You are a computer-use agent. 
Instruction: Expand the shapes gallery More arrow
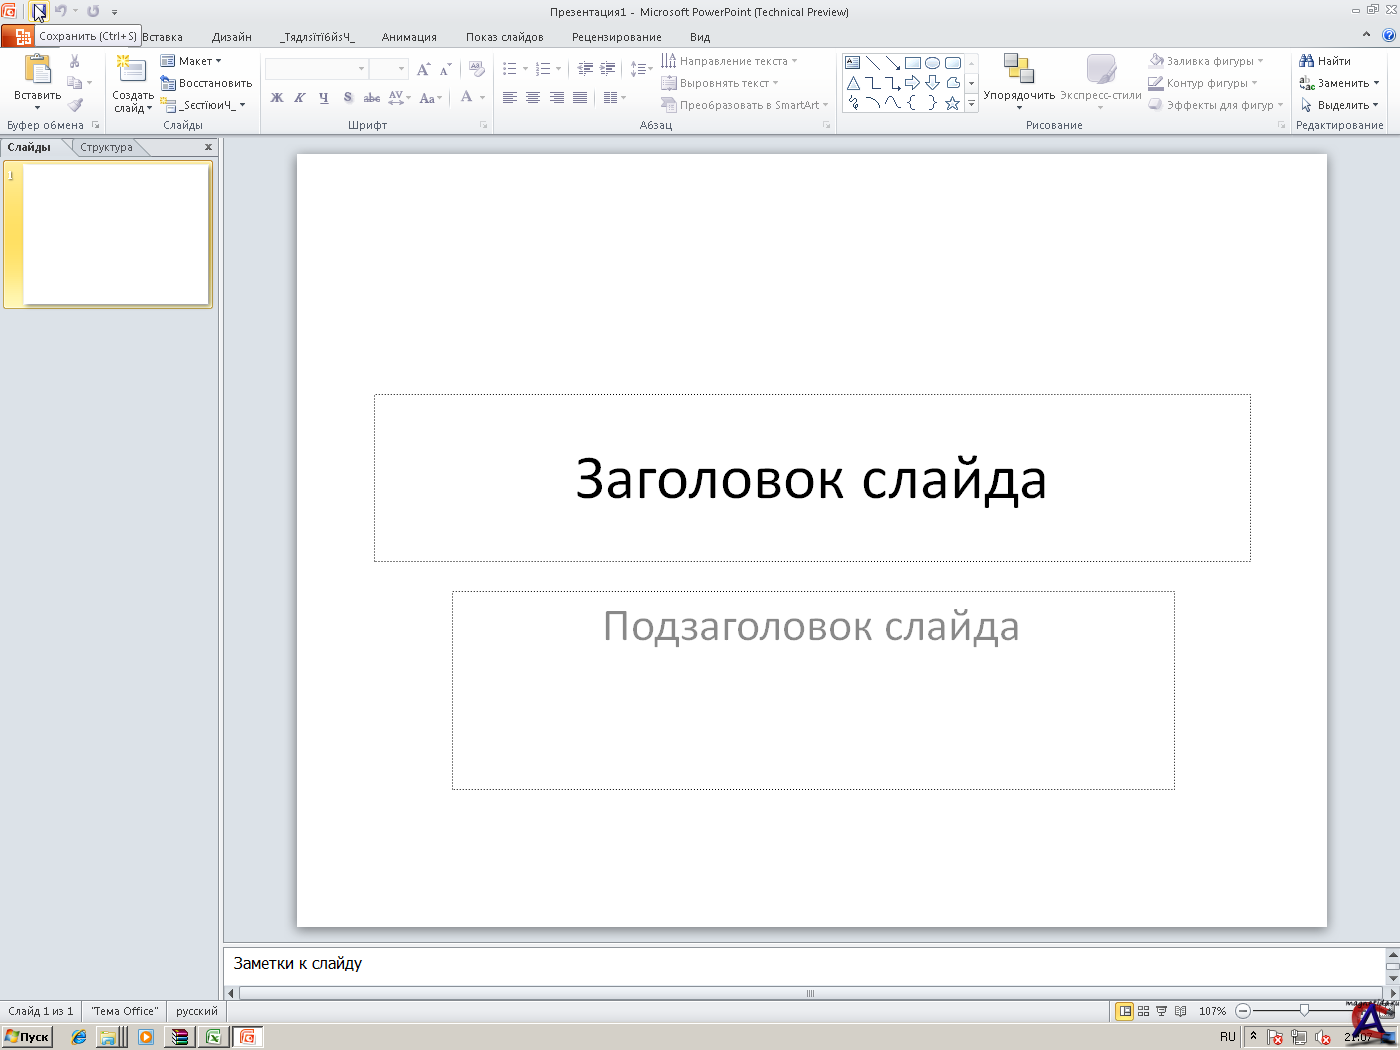click(971, 103)
